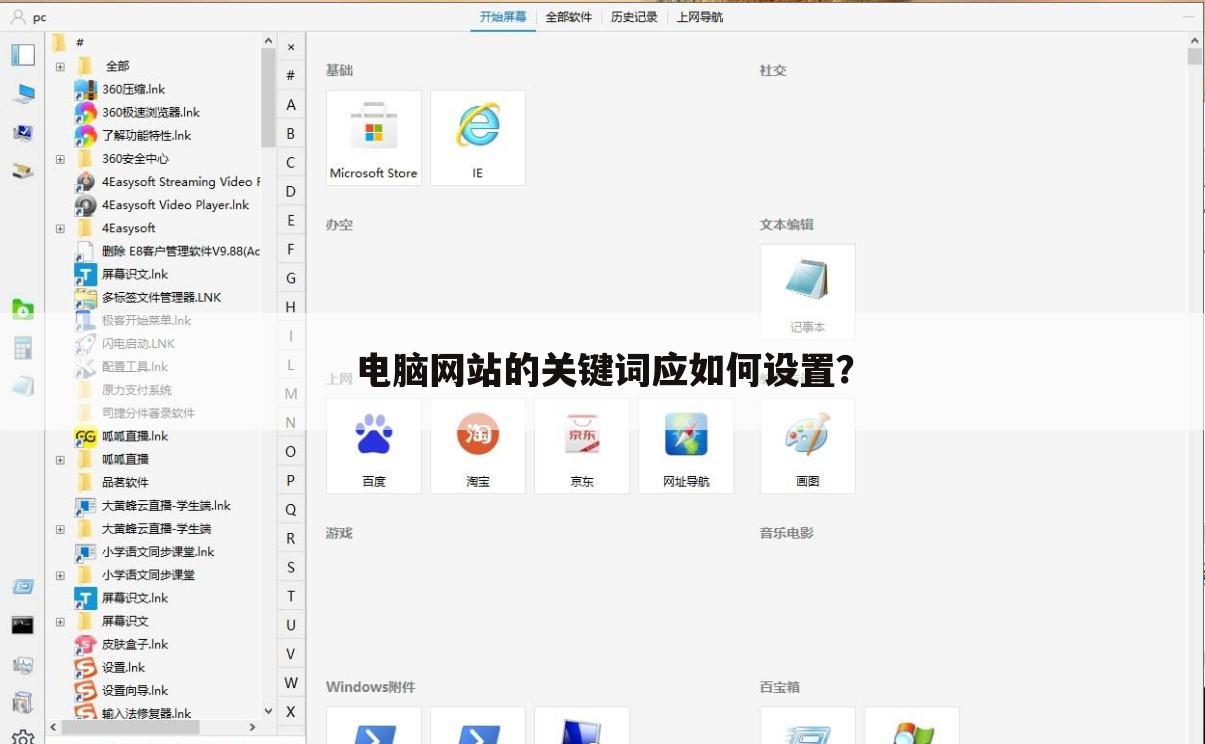Expand the 呱呱直播 folder node
The width and height of the screenshot is (1205, 744).
pyautogui.click(x=60, y=459)
